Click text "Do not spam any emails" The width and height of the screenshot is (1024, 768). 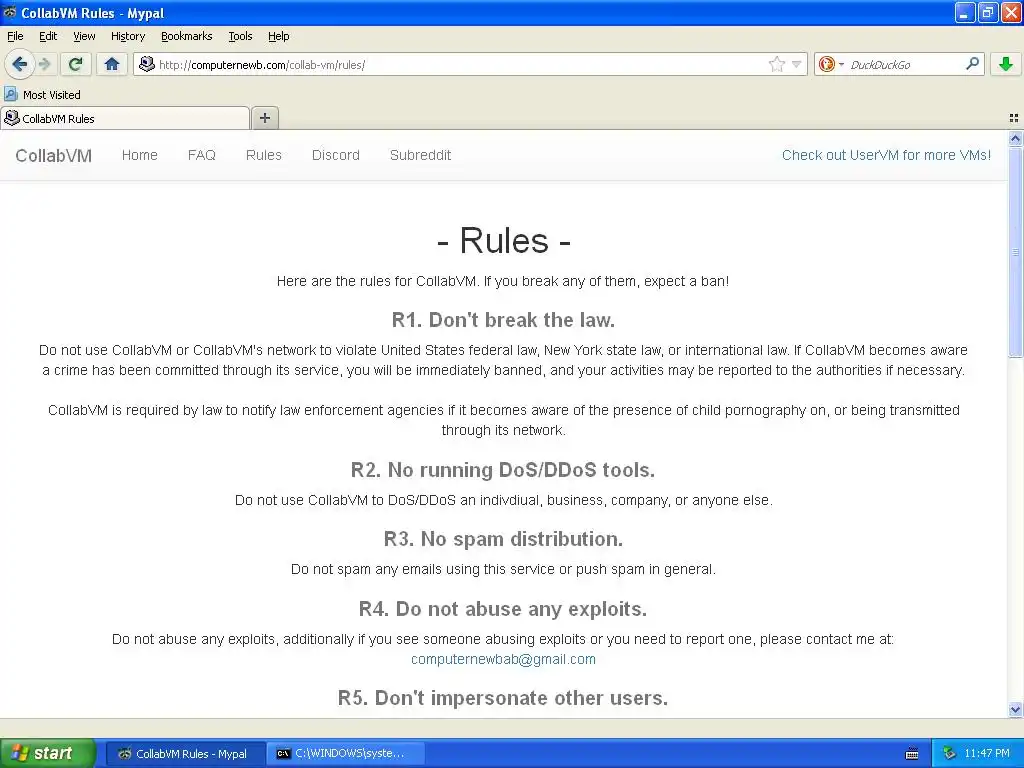coord(366,569)
